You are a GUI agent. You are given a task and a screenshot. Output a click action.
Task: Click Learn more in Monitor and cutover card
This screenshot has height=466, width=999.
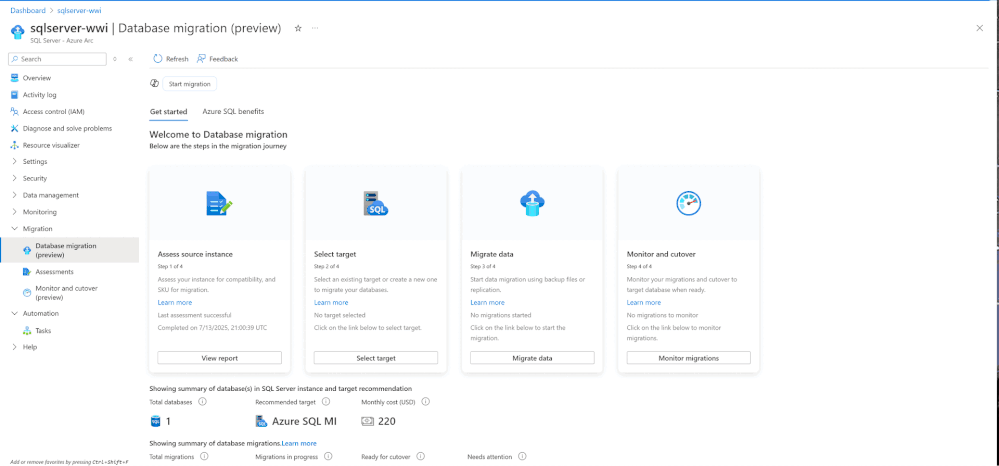644,302
